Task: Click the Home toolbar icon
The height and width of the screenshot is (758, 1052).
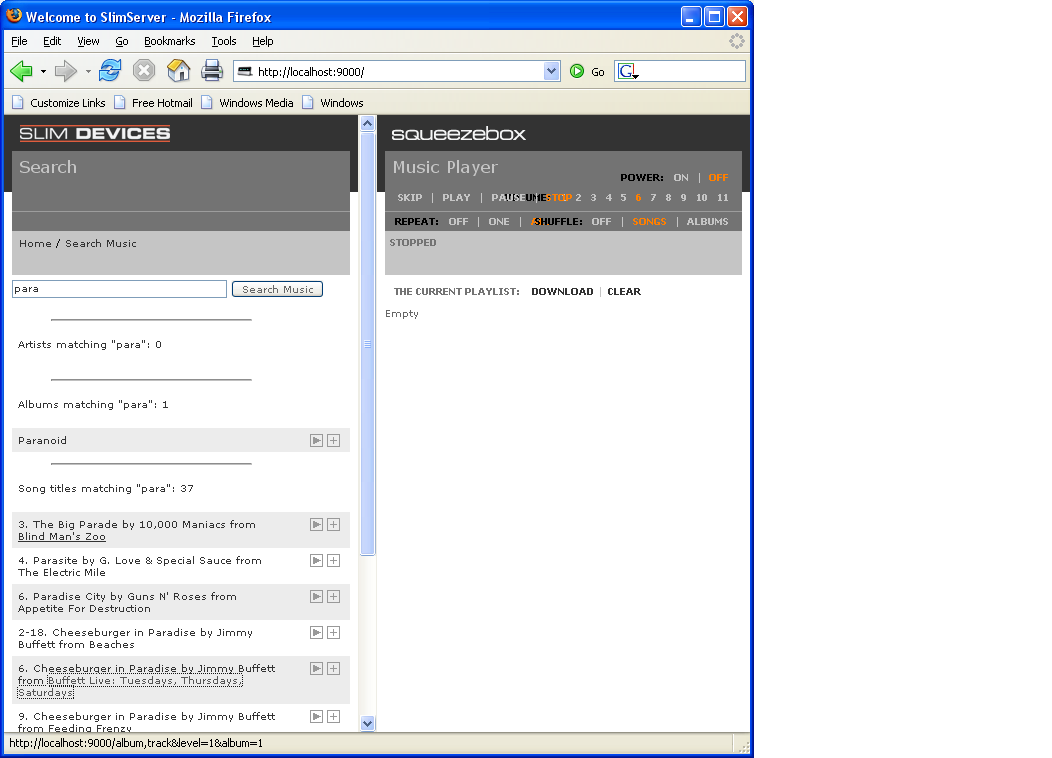Action: (x=178, y=71)
